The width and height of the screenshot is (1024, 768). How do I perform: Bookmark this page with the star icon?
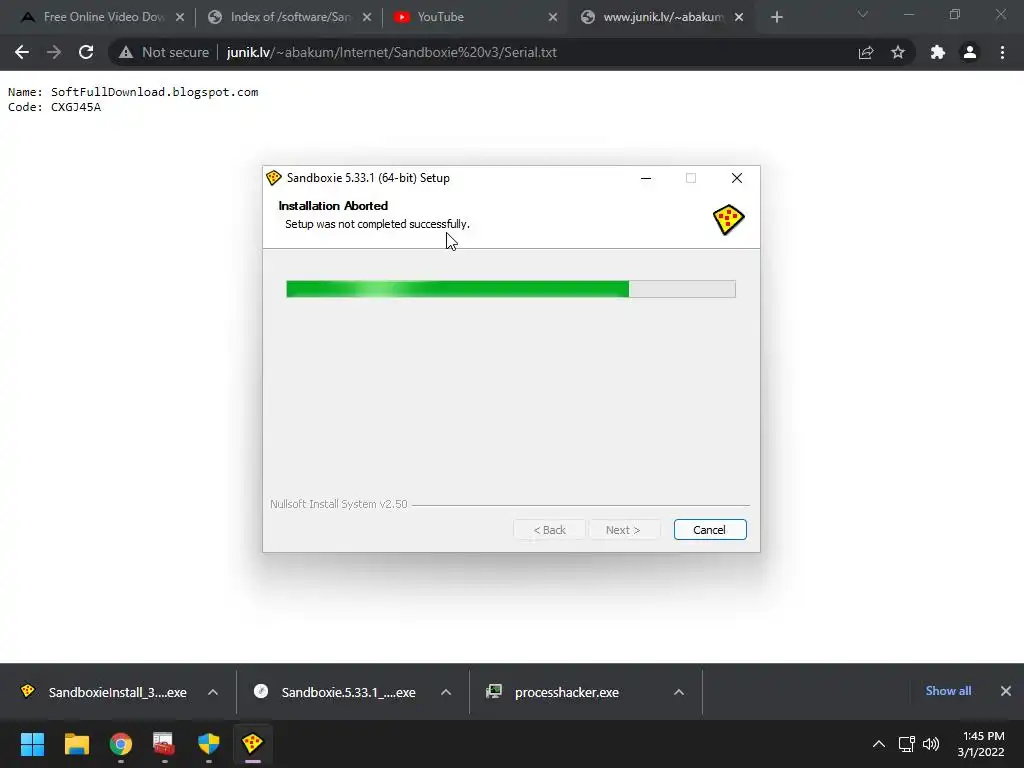[898, 52]
